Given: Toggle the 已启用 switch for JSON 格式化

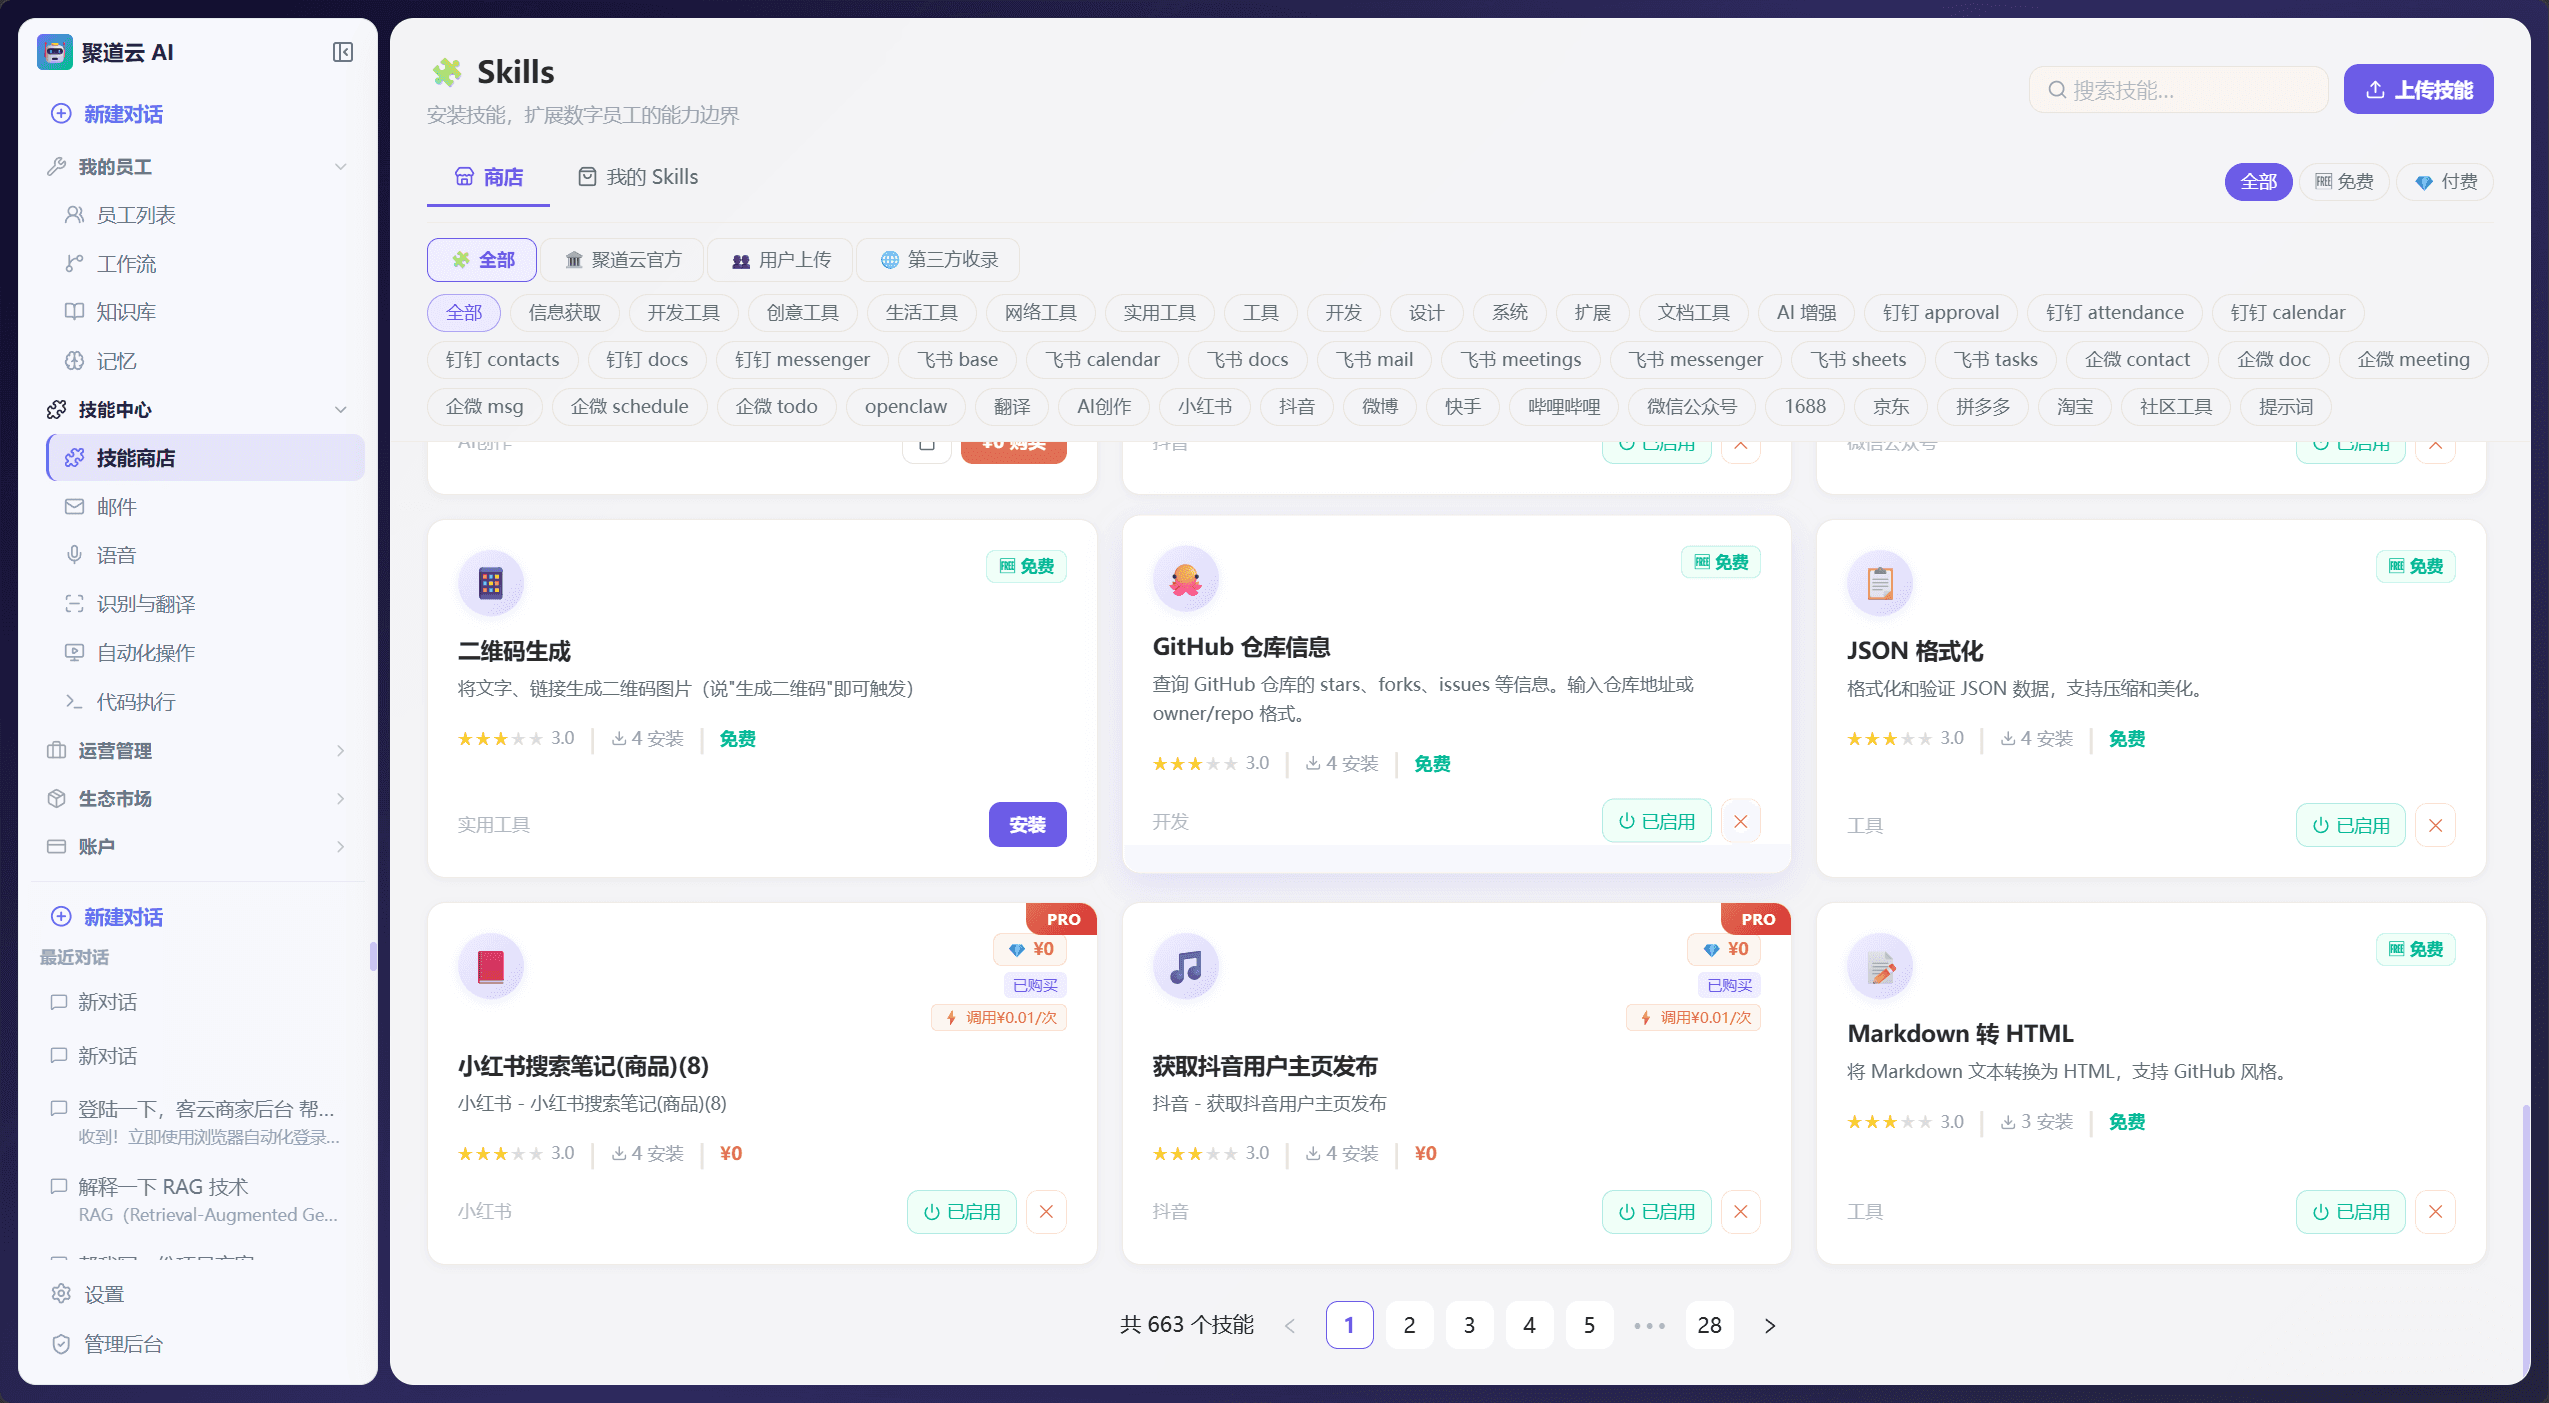Looking at the screenshot, I should pyautogui.click(x=2350, y=825).
